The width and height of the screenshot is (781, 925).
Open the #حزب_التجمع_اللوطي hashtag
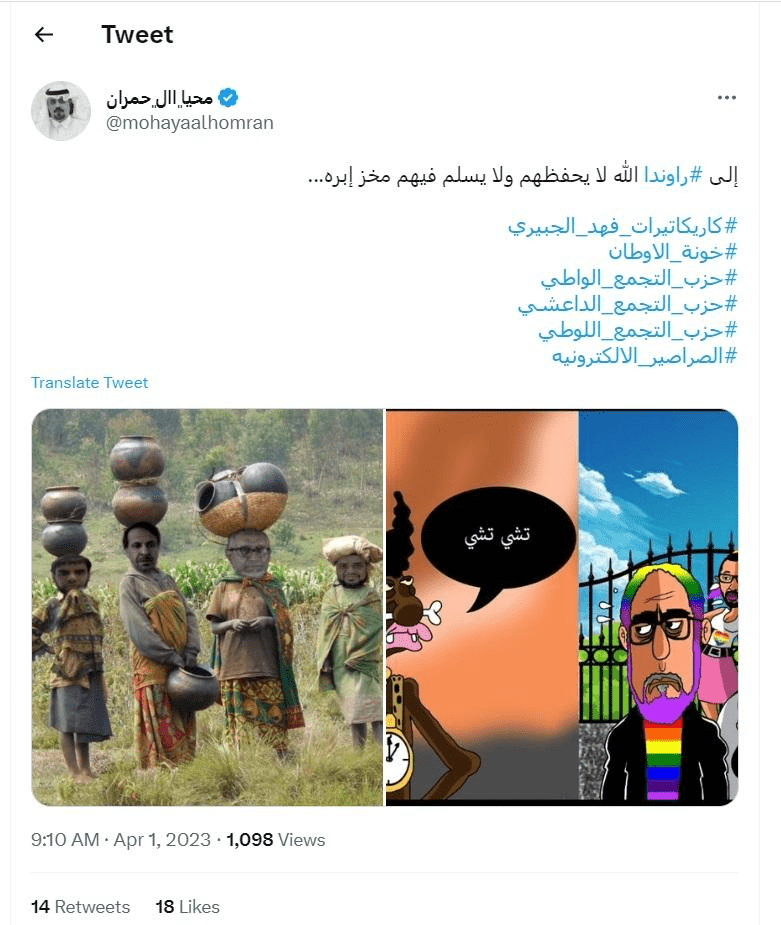[x=638, y=330]
